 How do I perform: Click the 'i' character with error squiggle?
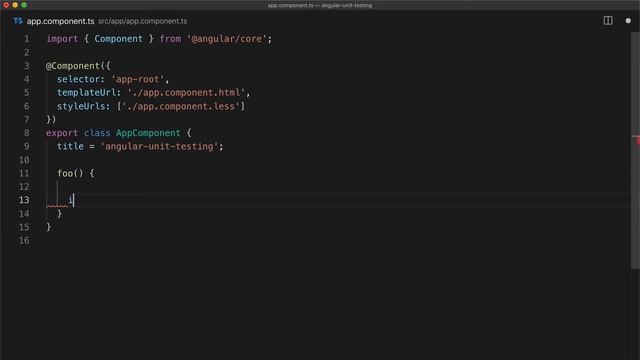[x=71, y=200]
